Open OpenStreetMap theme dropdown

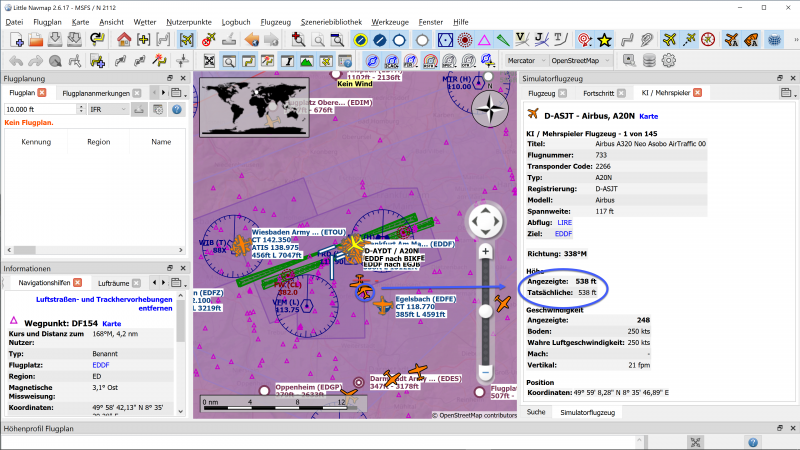tap(580, 60)
